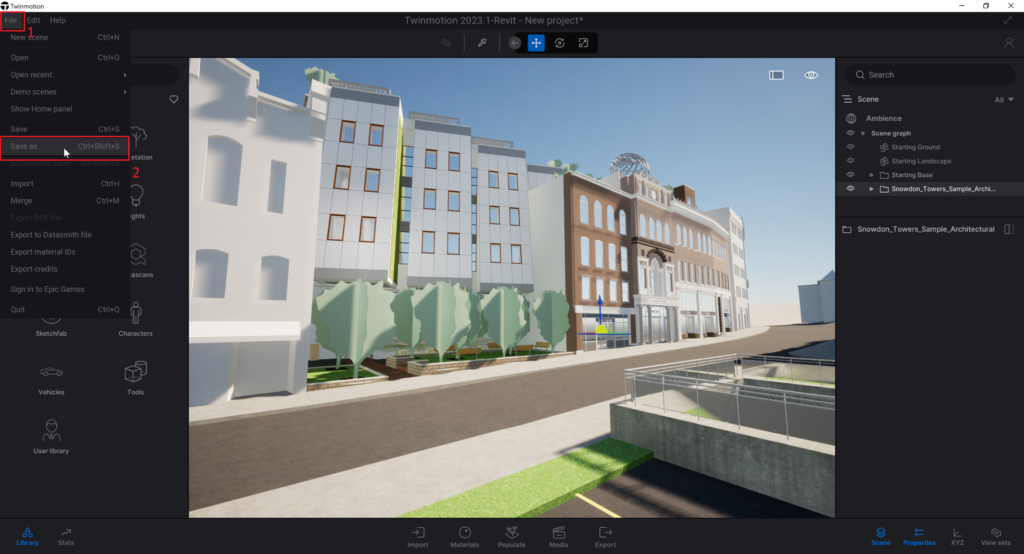This screenshot has width=1024, height=554.
Task: Open the Characters library category
Action: (135, 319)
